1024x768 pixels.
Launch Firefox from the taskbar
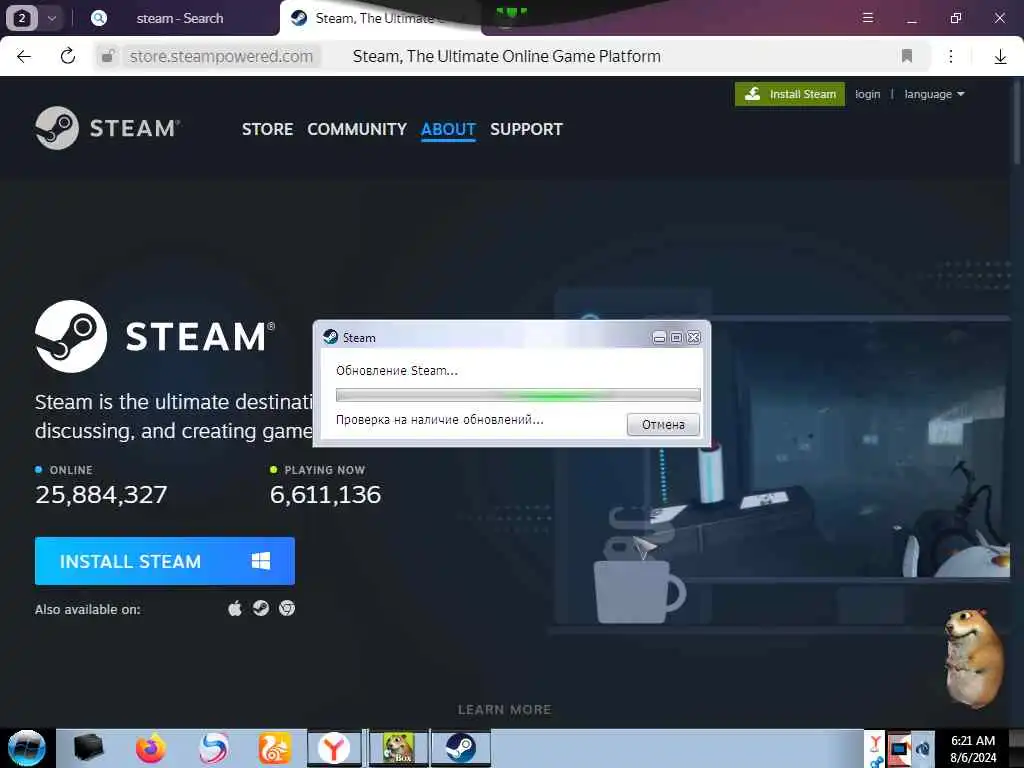coord(150,748)
